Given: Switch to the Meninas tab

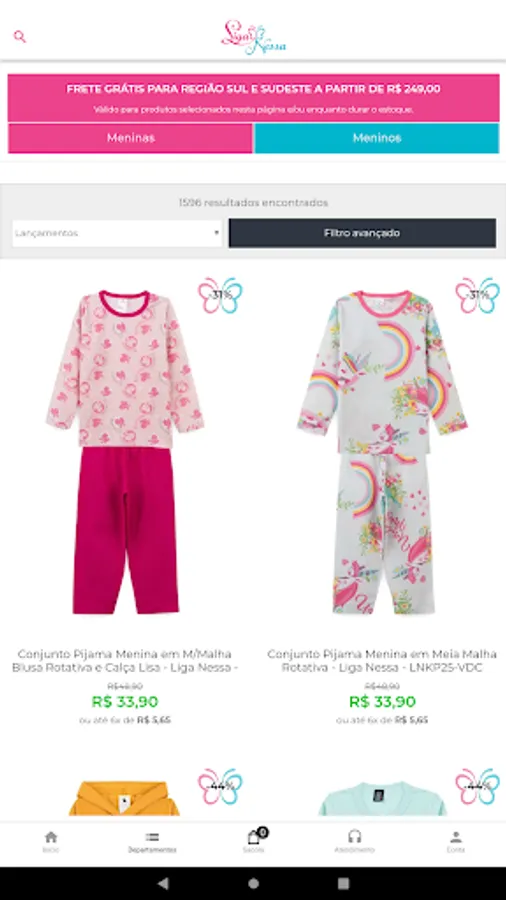Looking at the screenshot, I should 130,138.
